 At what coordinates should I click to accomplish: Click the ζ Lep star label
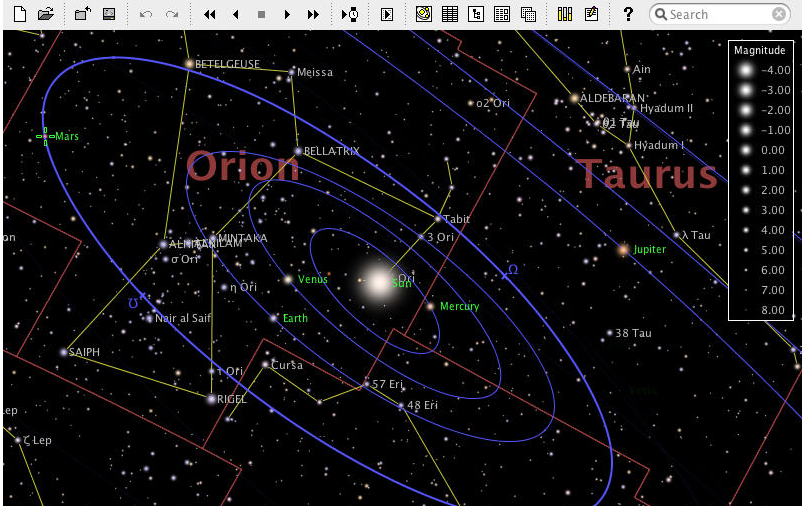click(37, 440)
